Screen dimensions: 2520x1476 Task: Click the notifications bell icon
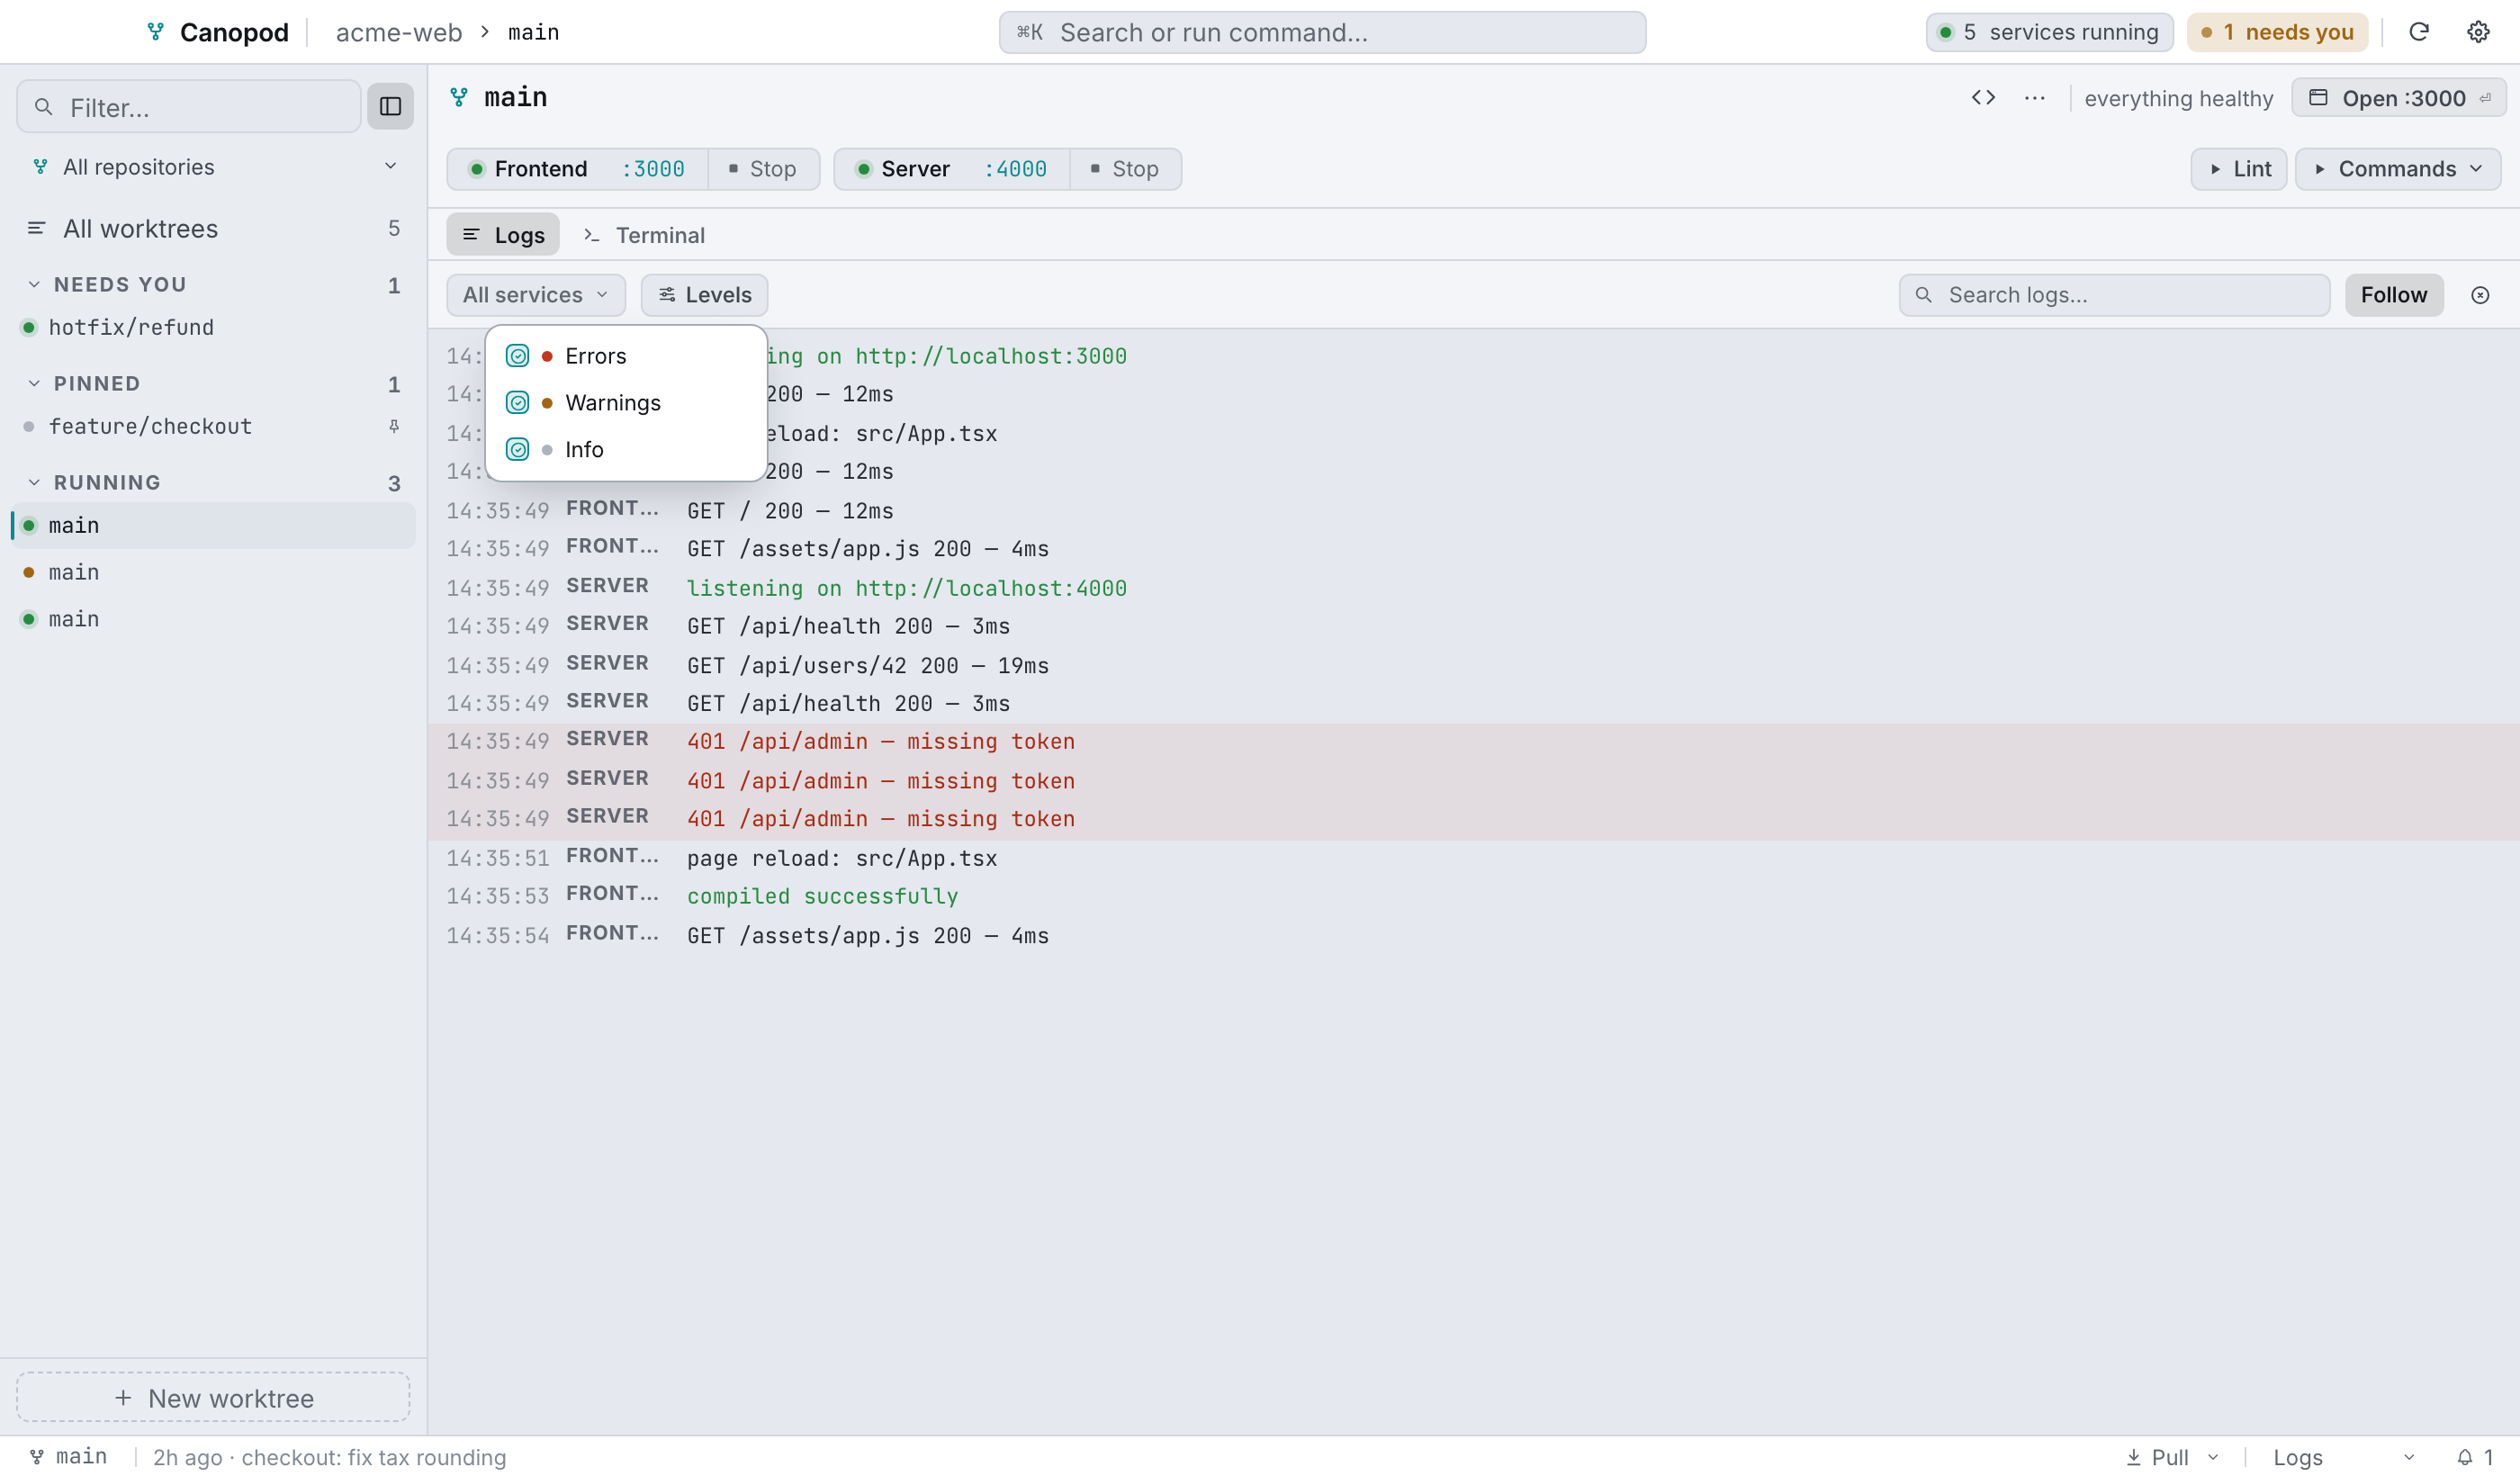(x=2464, y=1456)
